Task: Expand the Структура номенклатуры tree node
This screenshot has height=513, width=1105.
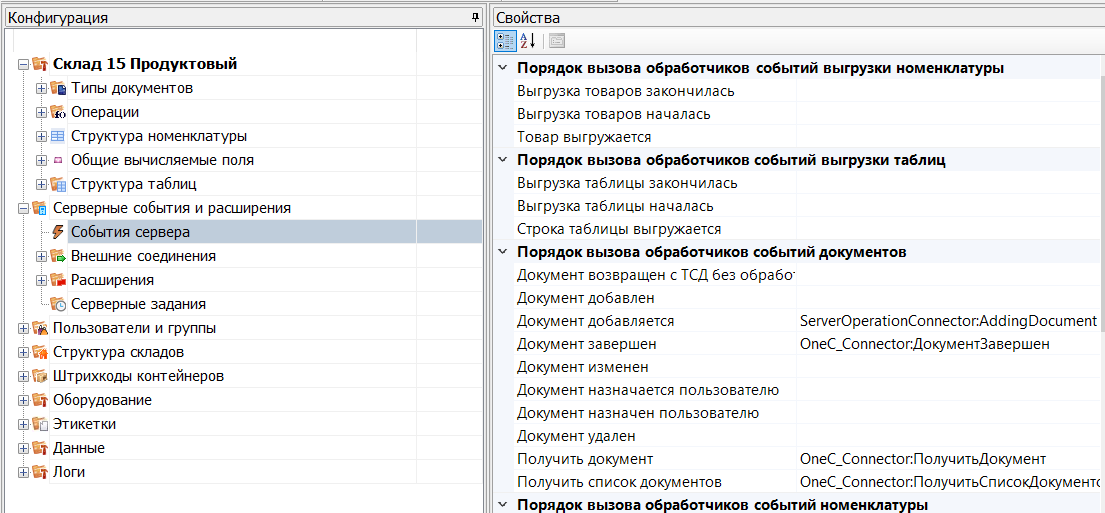Action: click(x=42, y=137)
